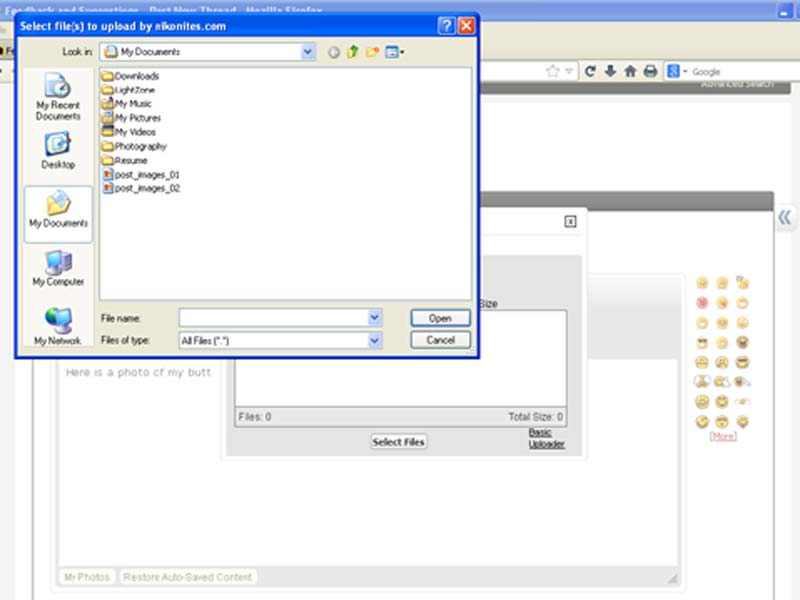Click the Firefox home icon

tap(630, 72)
